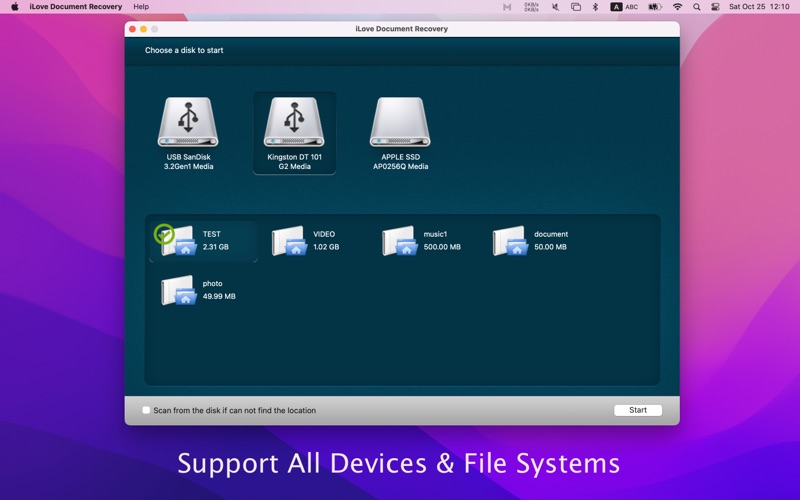Choose the VIDEO 1.02 GB volume icon

pos(289,240)
